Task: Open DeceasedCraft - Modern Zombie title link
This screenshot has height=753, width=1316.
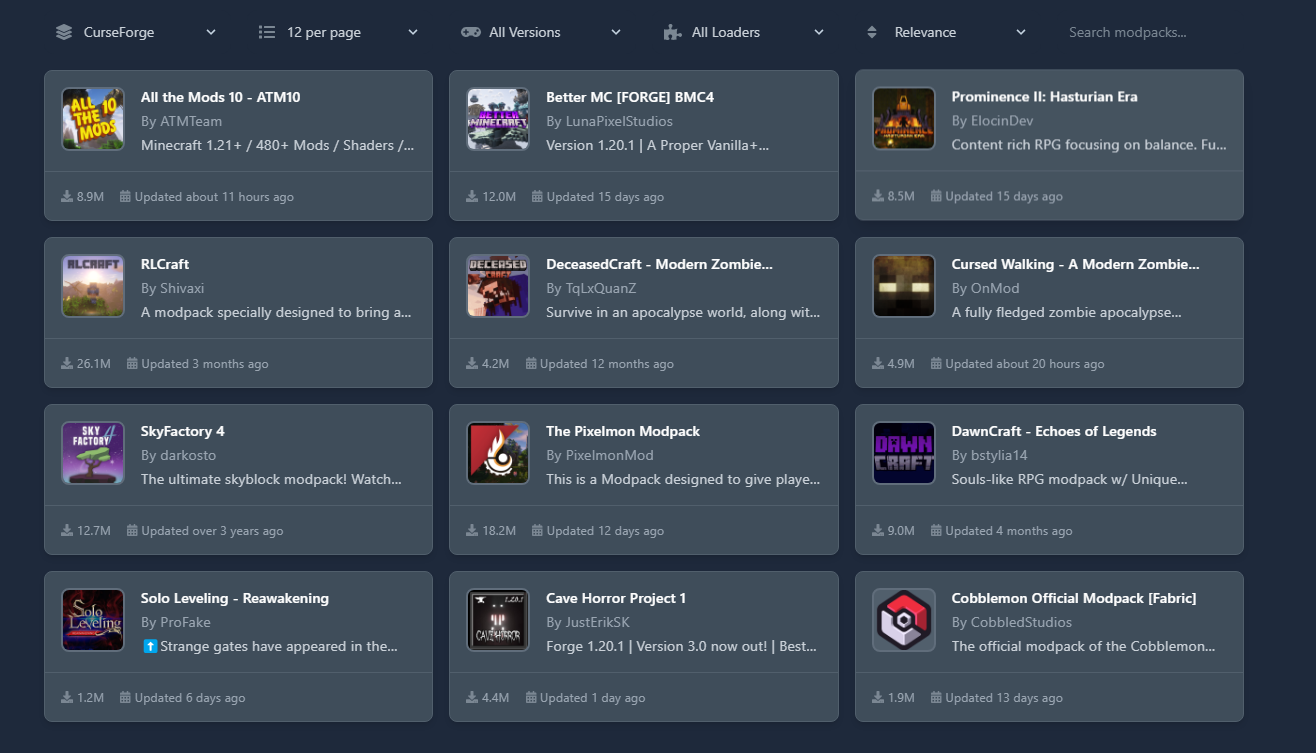Action: pyautogui.click(x=659, y=264)
